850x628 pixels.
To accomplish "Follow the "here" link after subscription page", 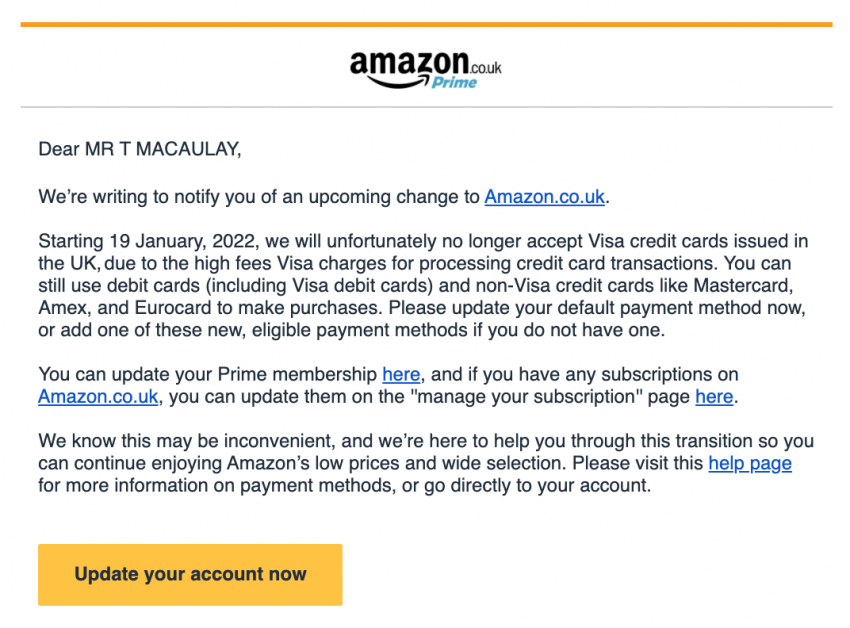I will point(714,397).
